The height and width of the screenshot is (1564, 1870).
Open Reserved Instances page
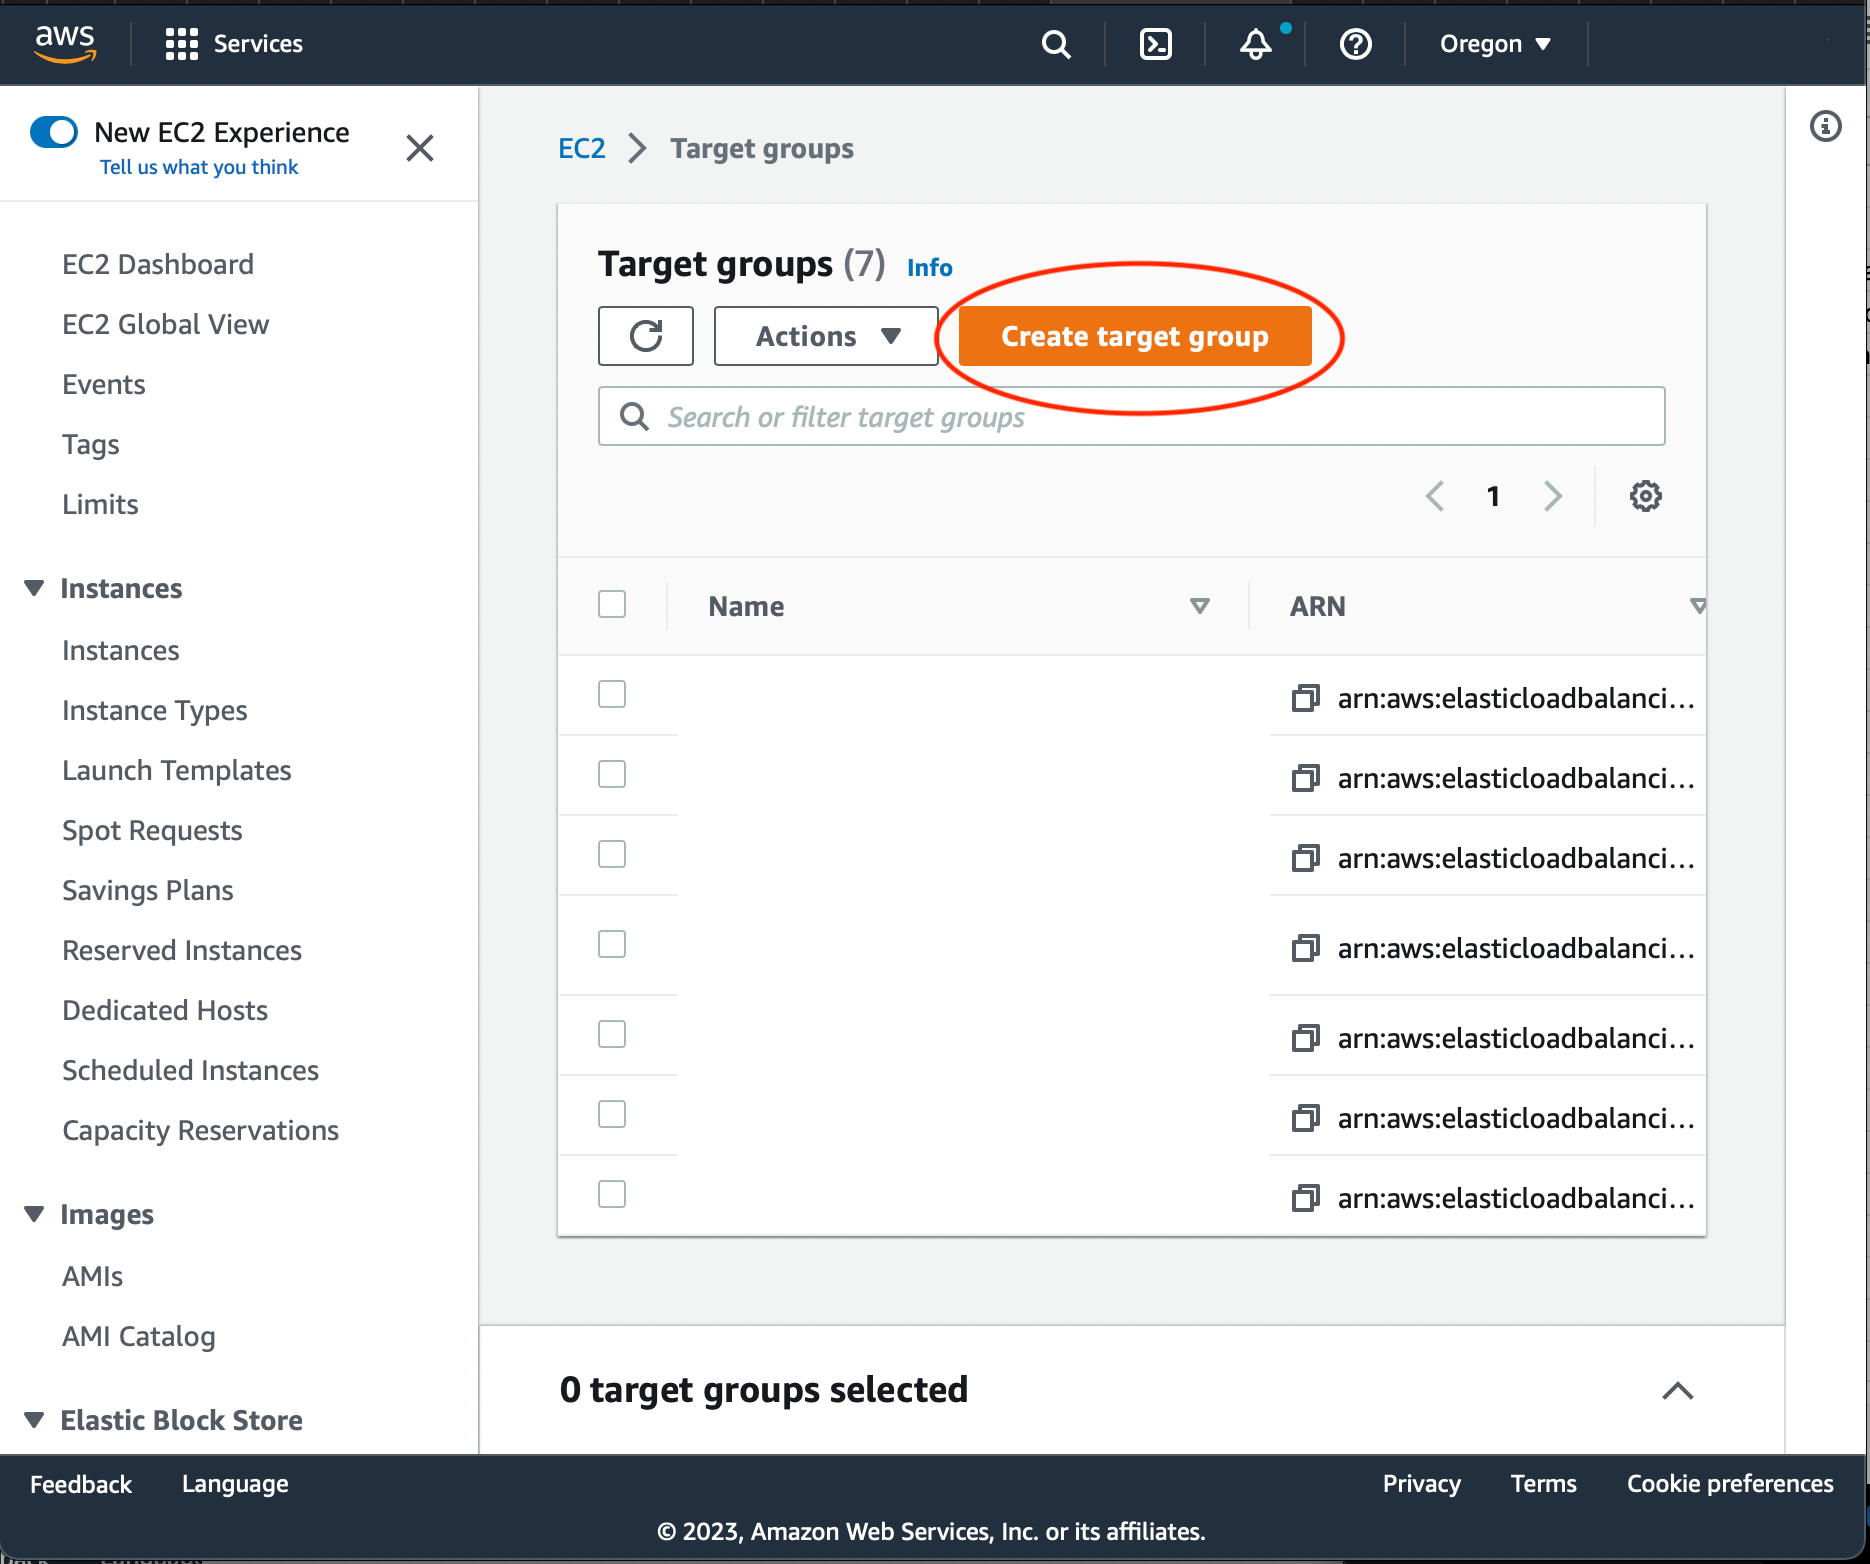pyautogui.click(x=182, y=950)
